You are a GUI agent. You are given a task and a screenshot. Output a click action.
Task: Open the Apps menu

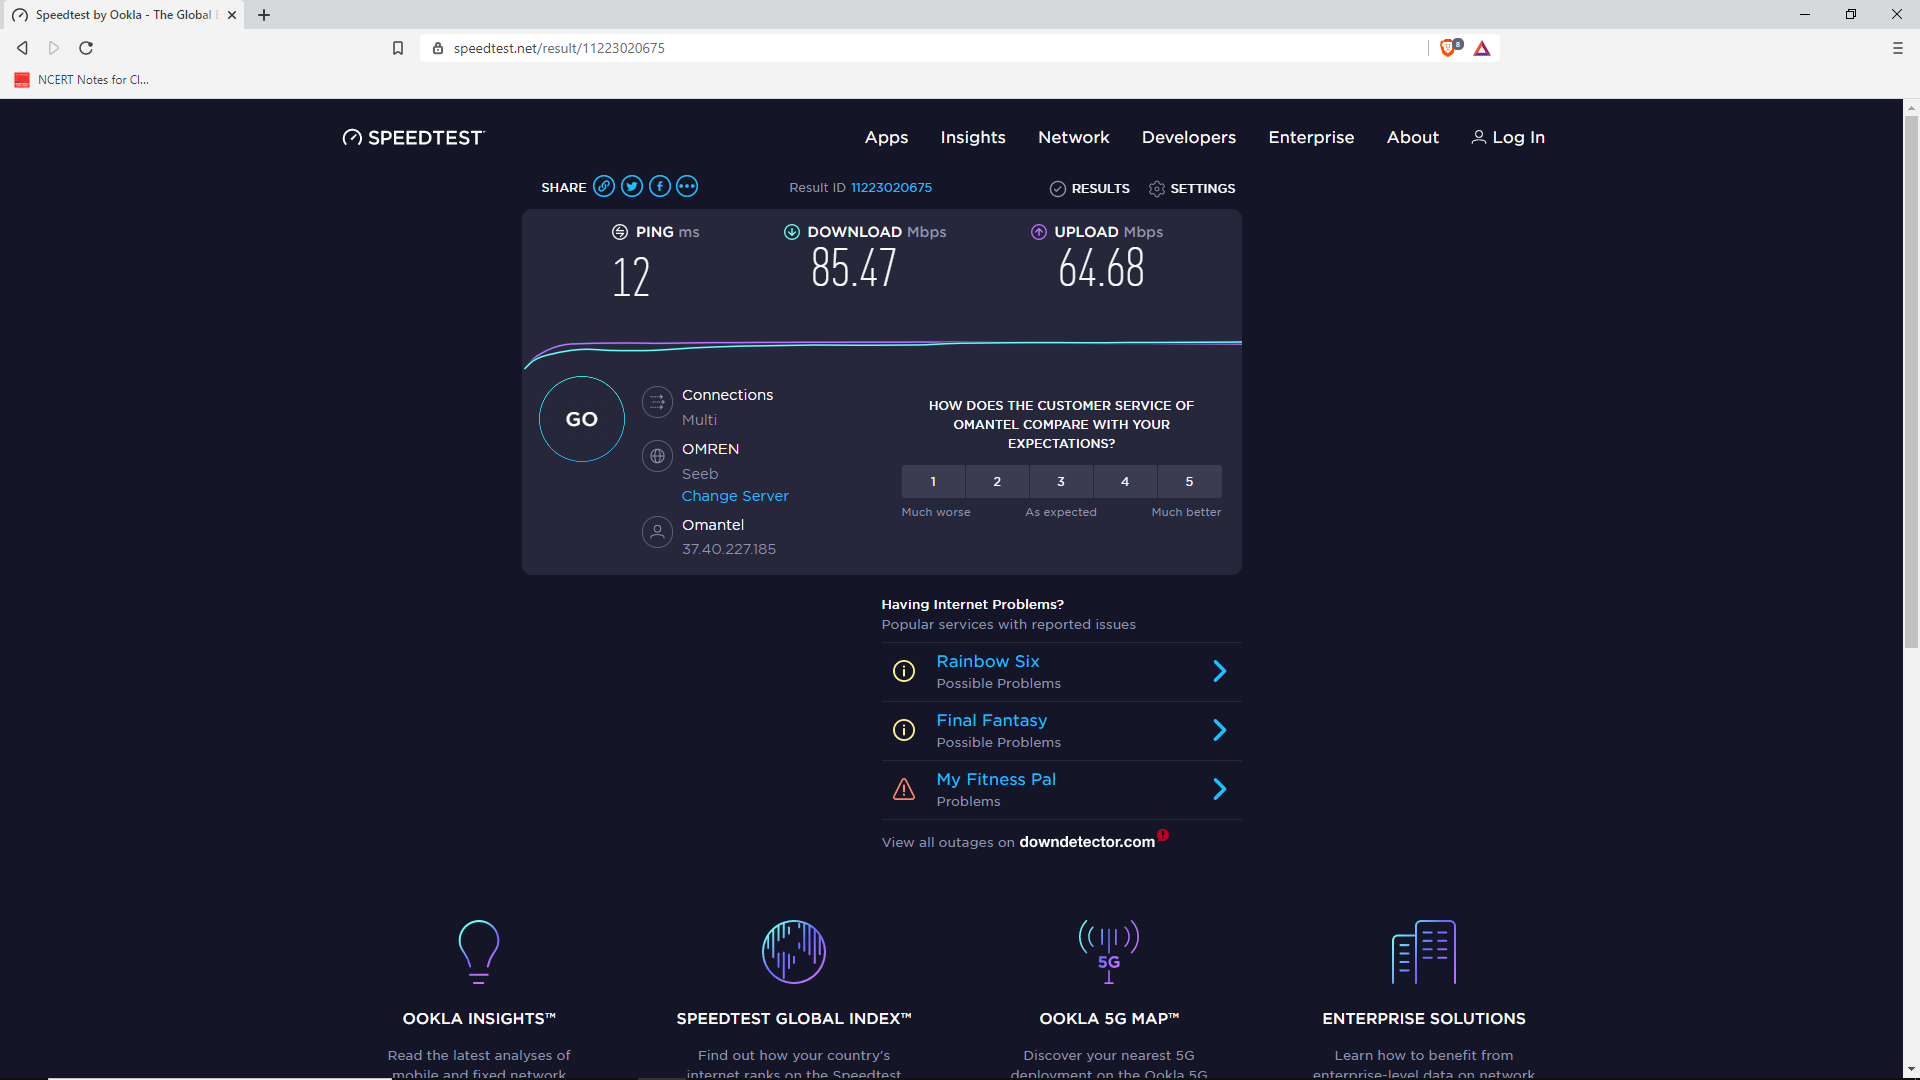(886, 138)
